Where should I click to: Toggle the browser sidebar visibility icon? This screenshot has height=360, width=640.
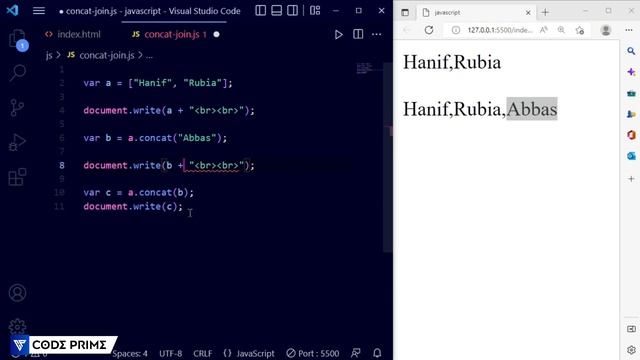631,329
